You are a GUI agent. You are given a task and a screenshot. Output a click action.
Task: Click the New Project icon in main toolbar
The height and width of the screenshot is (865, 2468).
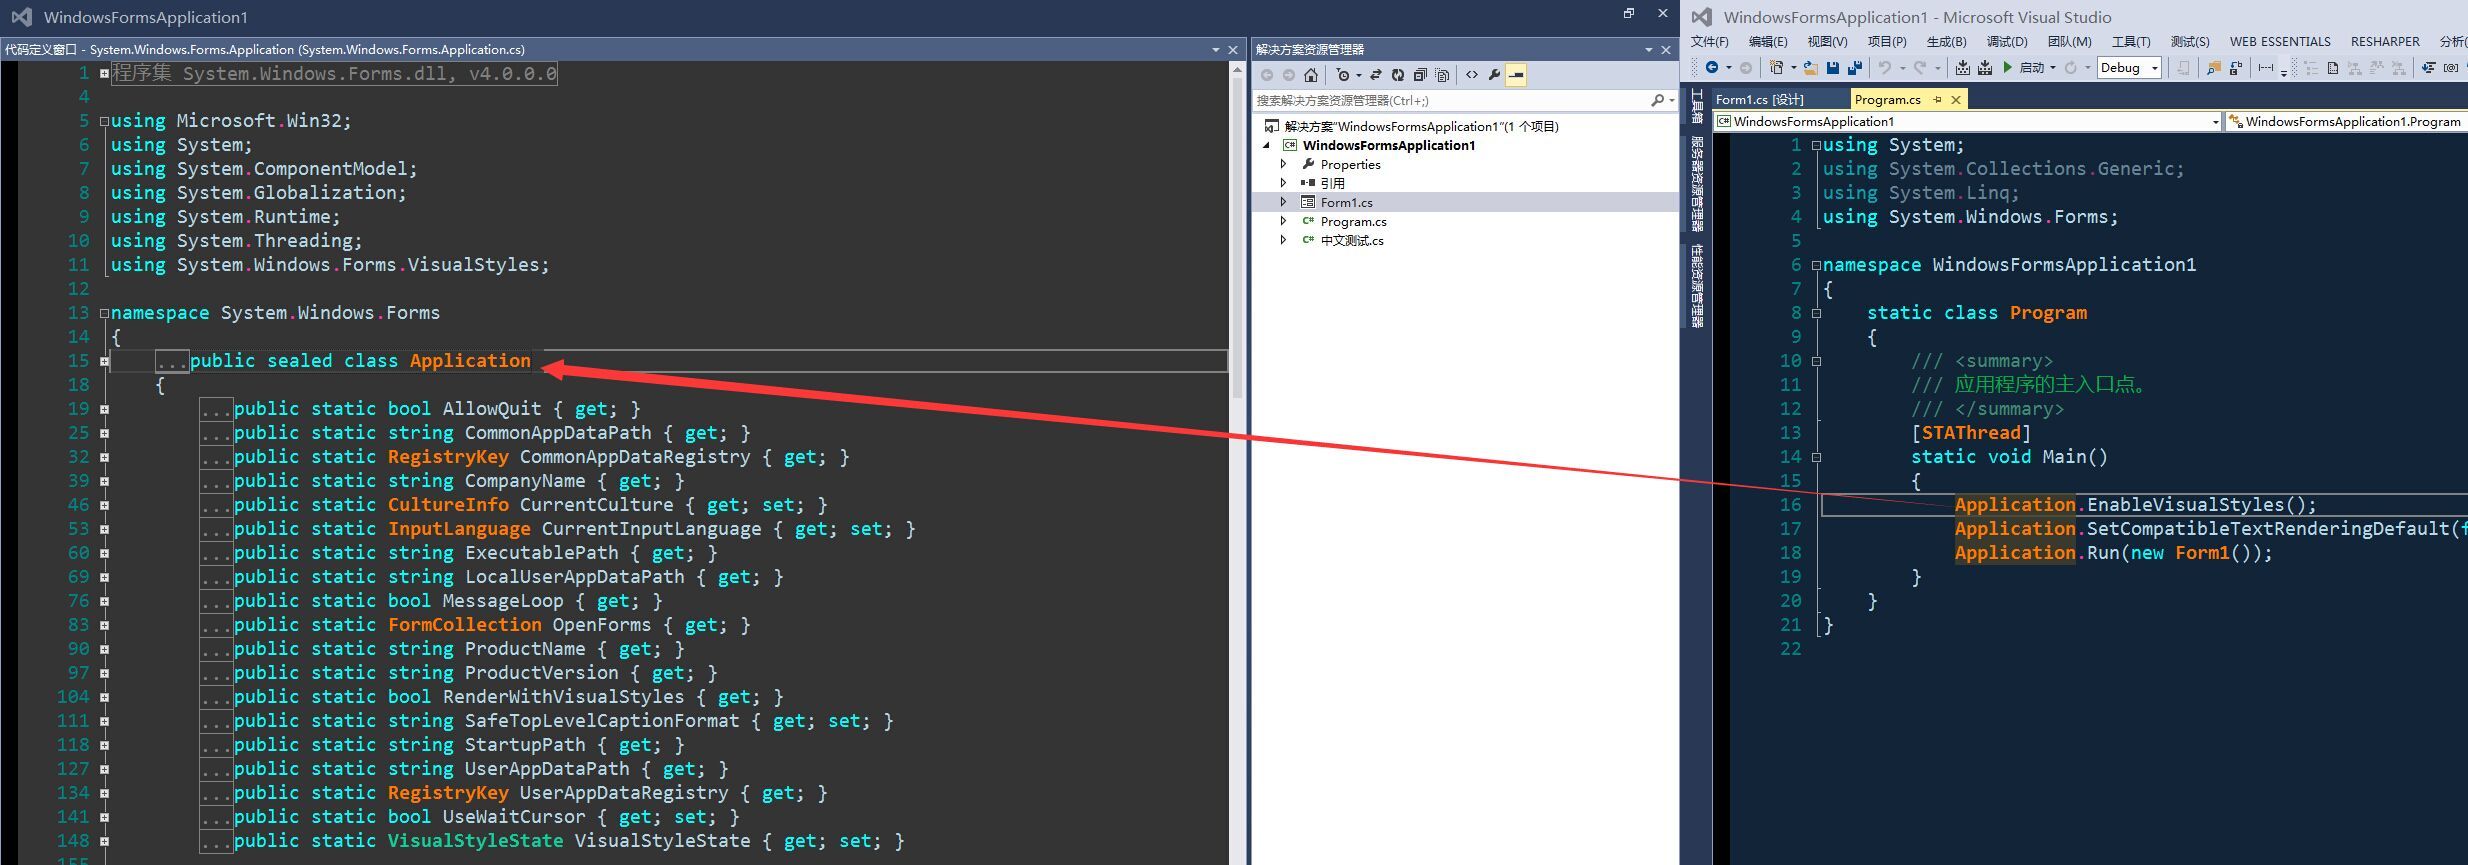1776,67
